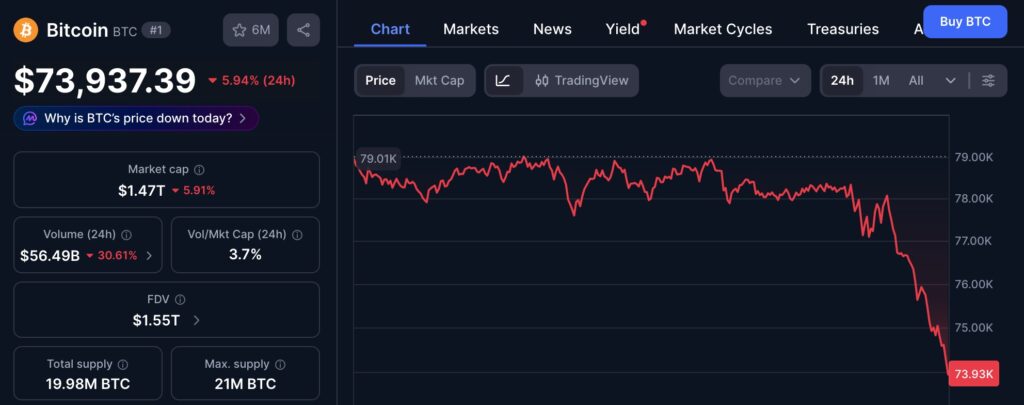Toggle chart to Price view
1024x405 pixels.
(380, 80)
